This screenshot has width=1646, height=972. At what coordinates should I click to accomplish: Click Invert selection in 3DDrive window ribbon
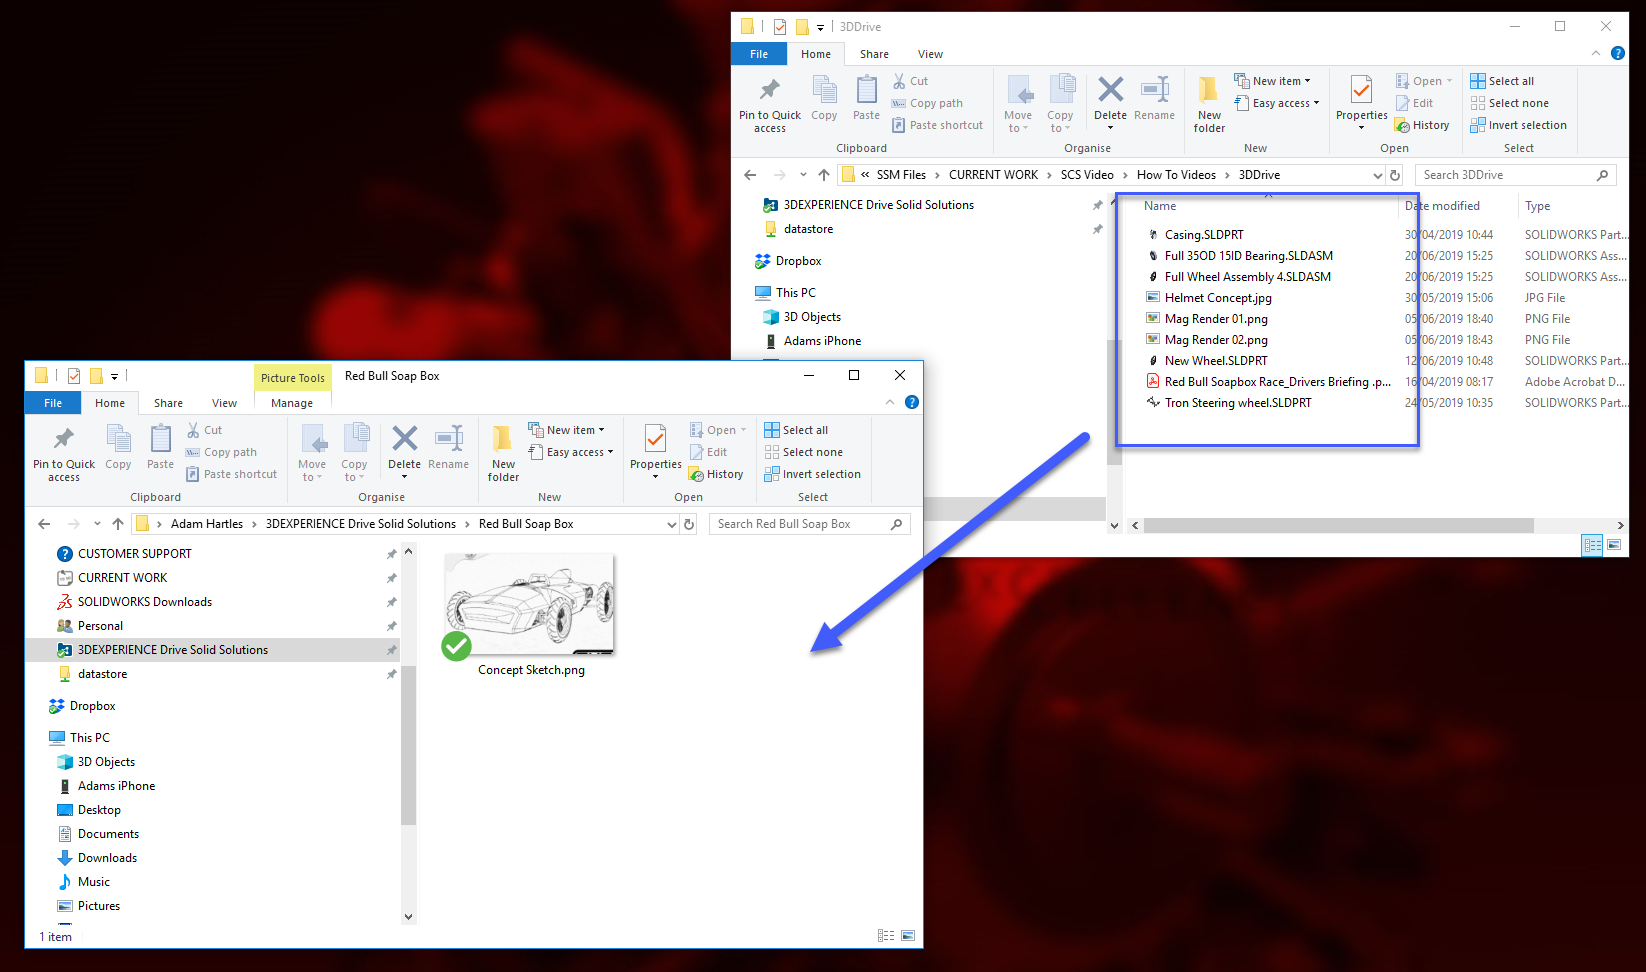point(1518,125)
